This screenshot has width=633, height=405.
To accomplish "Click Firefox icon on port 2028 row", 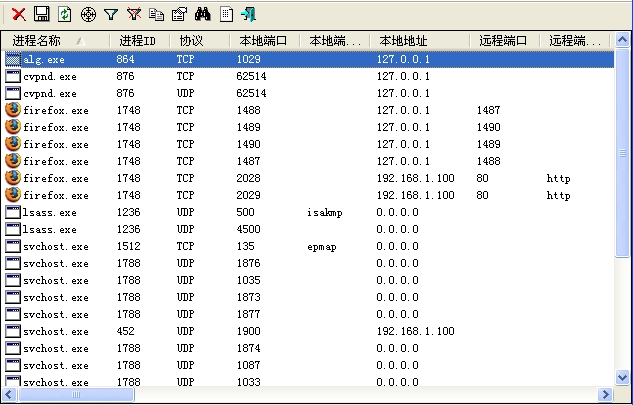I will point(13,178).
